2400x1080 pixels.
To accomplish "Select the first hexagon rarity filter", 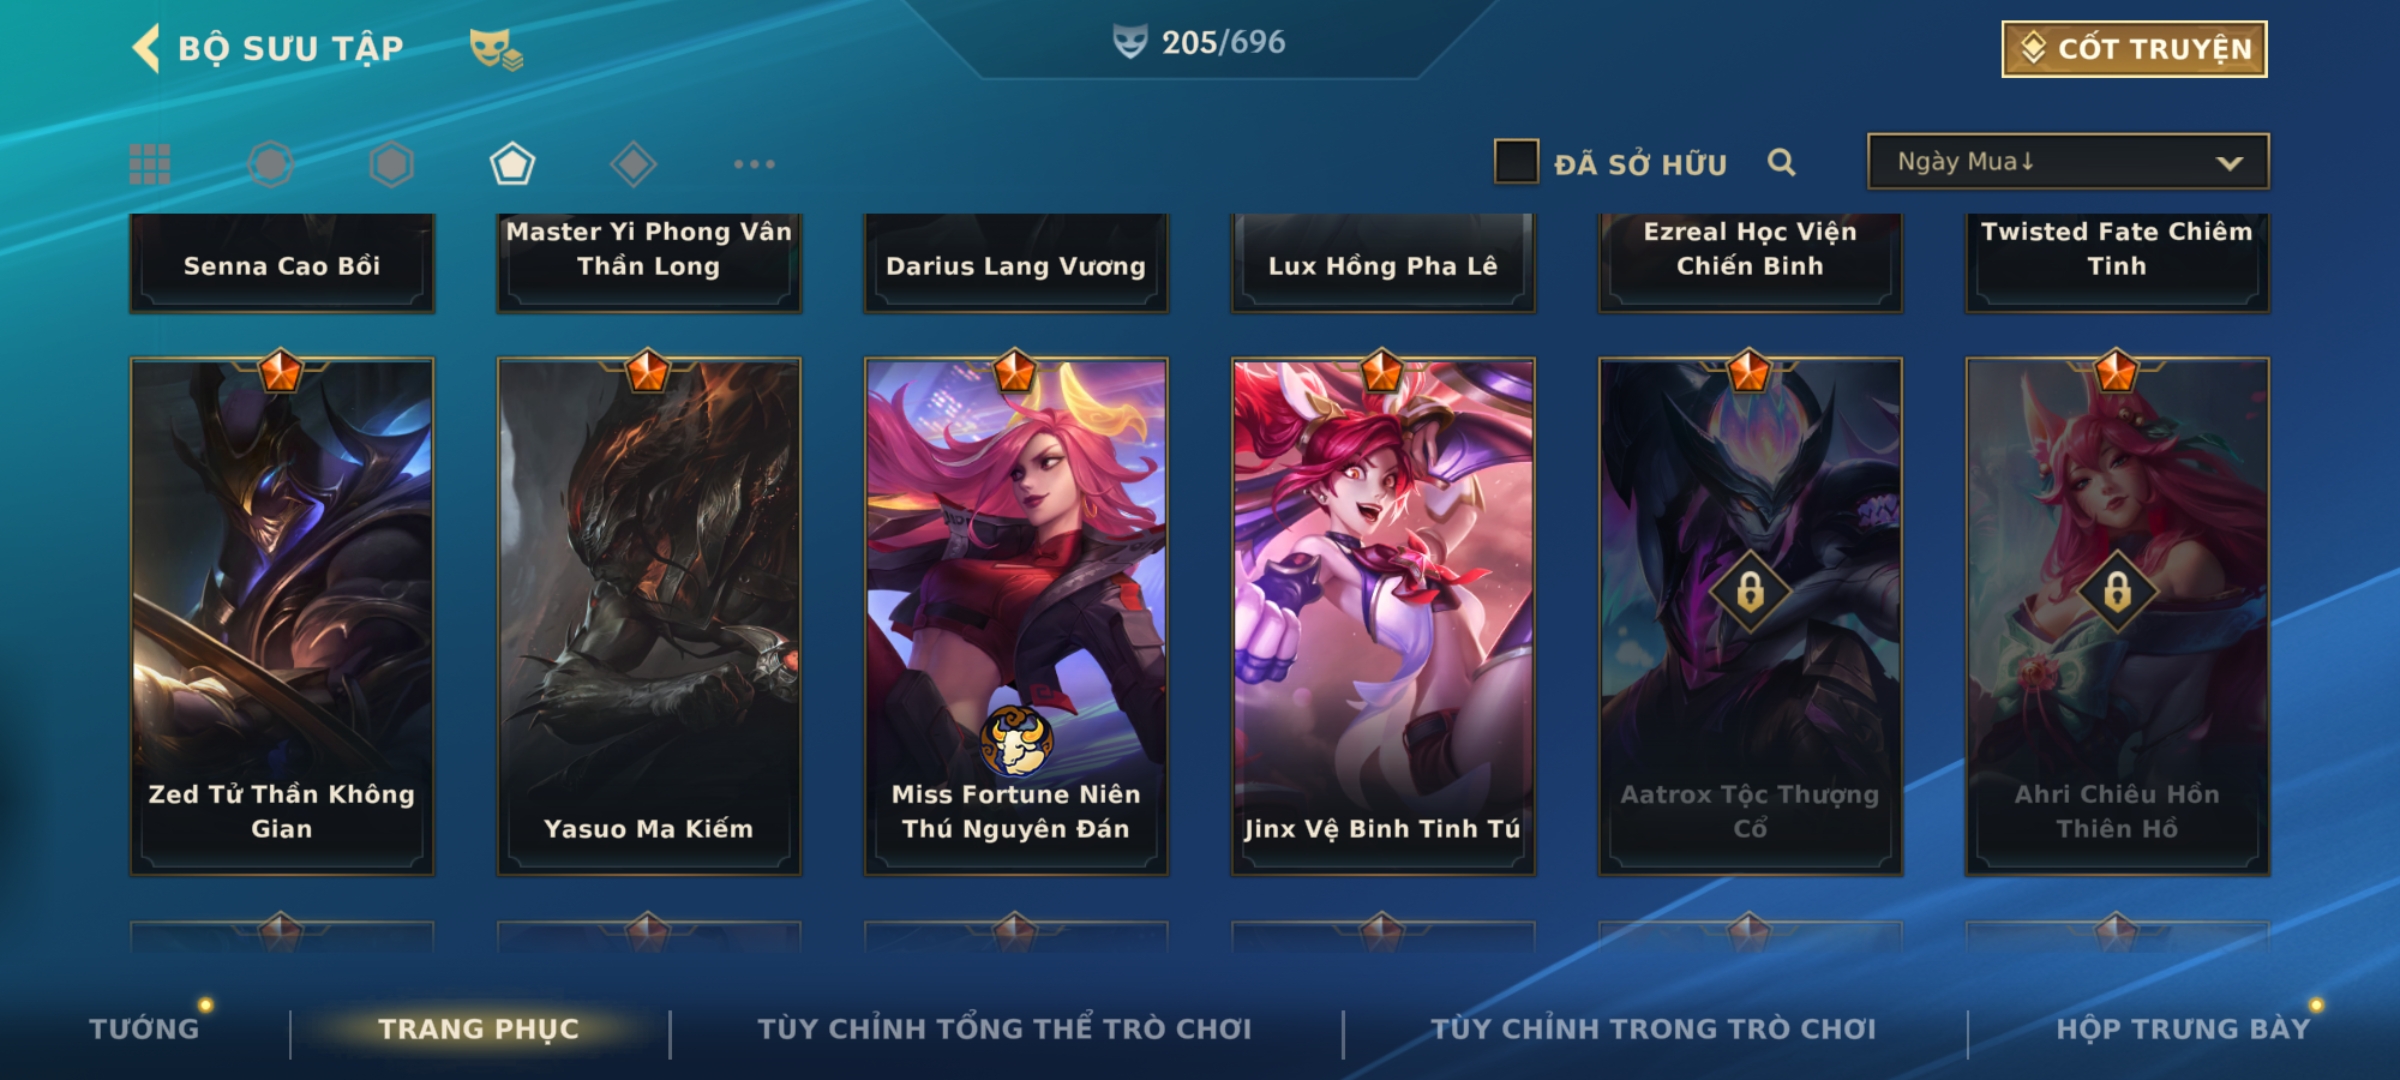I will coord(271,164).
